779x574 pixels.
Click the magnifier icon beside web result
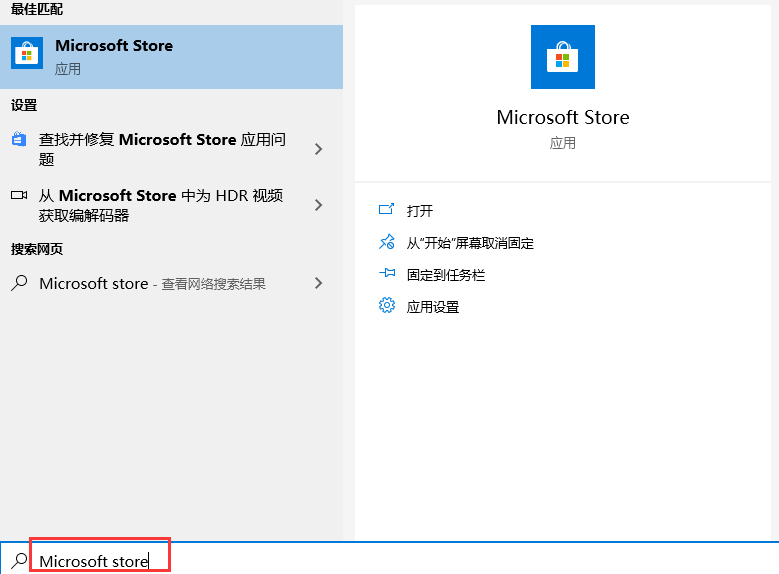pyautogui.click(x=19, y=283)
